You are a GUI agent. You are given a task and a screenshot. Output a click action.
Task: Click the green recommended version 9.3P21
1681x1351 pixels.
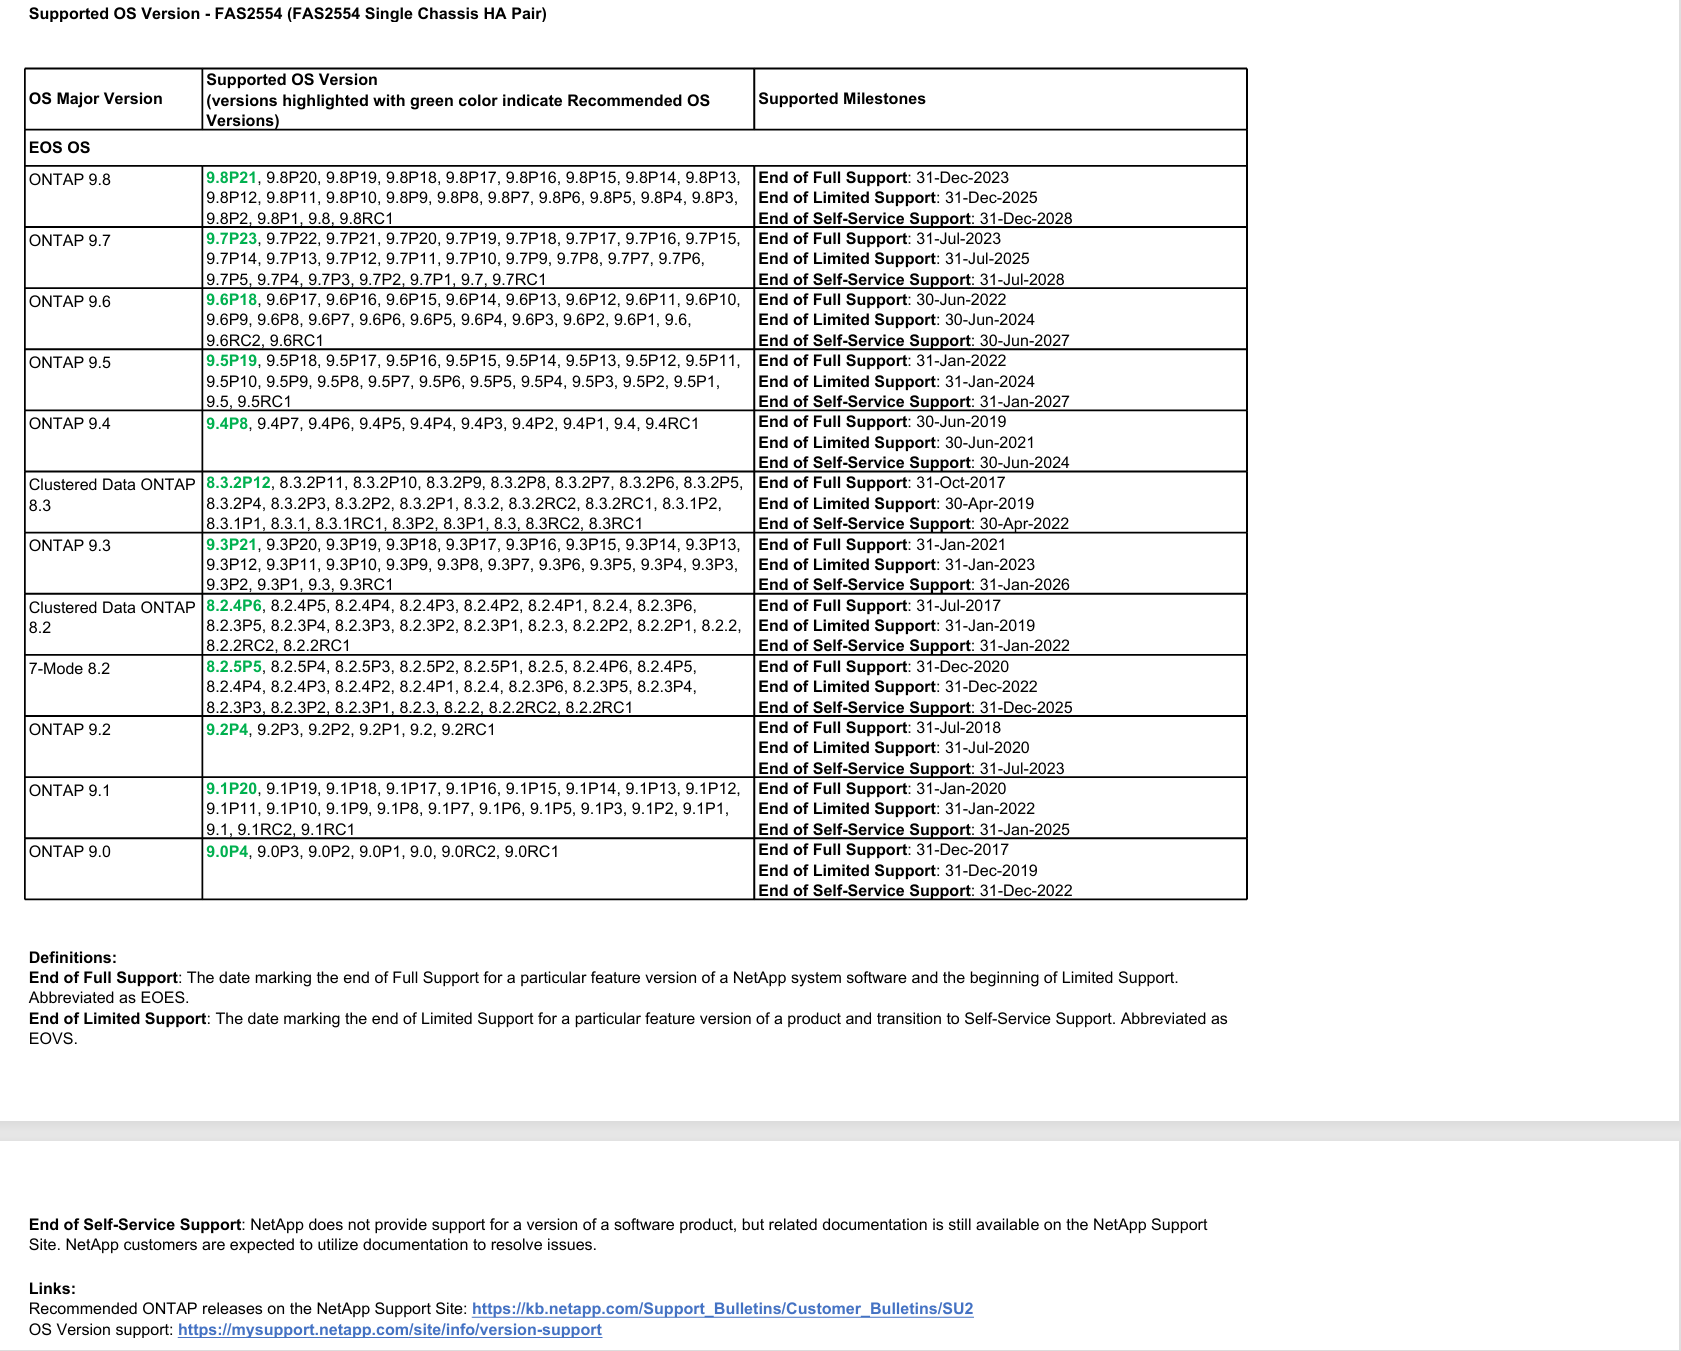[x=231, y=544]
